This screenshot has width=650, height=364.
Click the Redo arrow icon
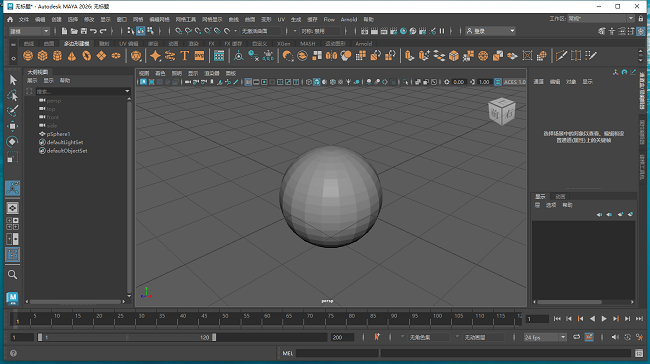click(103, 31)
